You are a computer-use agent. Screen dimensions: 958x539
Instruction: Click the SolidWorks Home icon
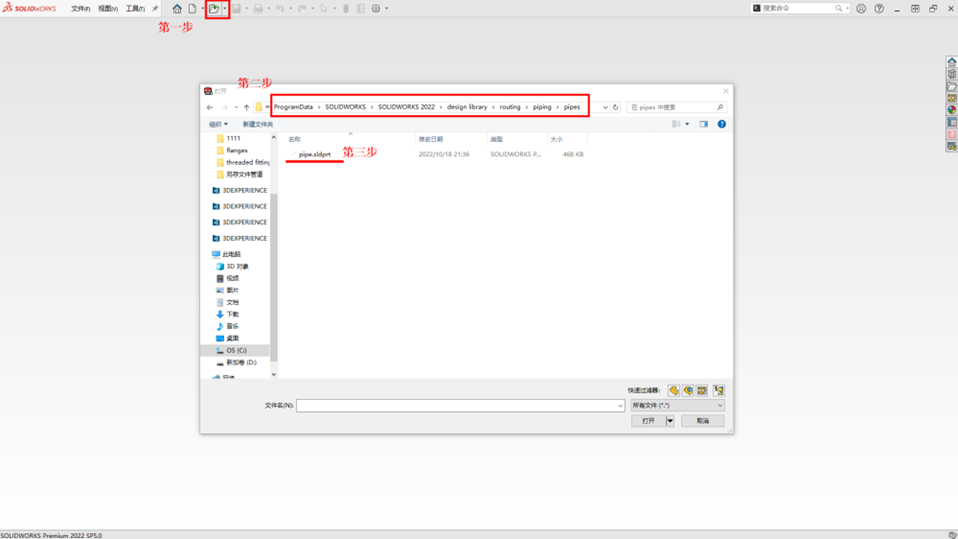pos(177,9)
